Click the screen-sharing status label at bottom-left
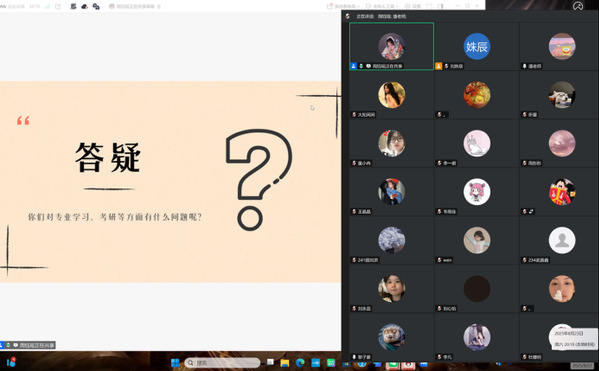Image resolution: width=599 pixels, height=371 pixels. pos(37,345)
